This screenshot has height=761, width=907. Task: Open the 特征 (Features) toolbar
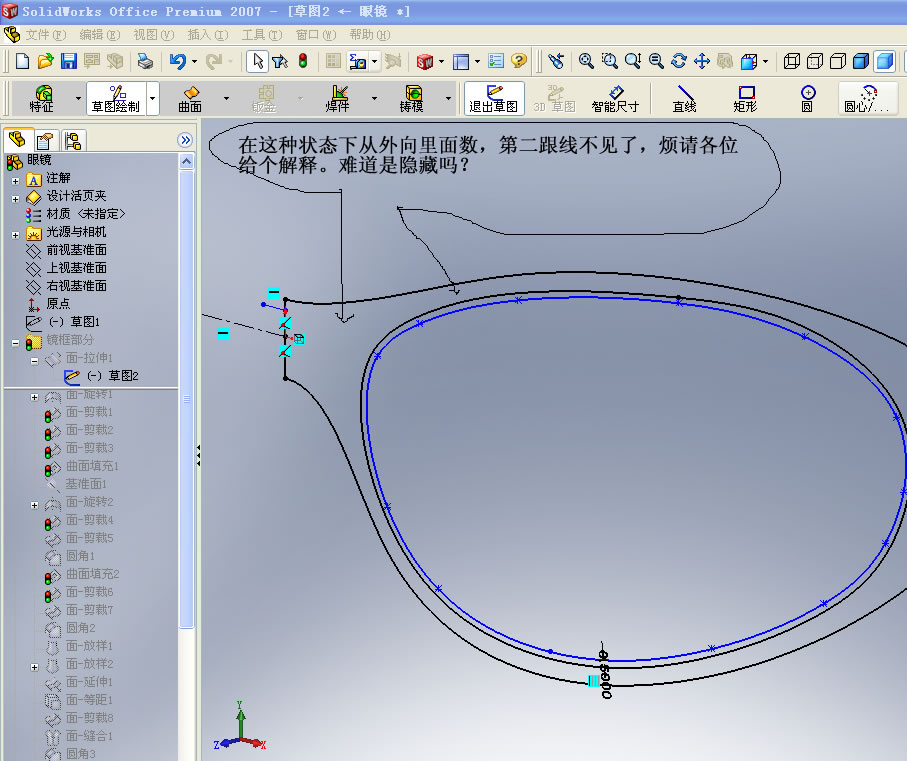pos(42,98)
